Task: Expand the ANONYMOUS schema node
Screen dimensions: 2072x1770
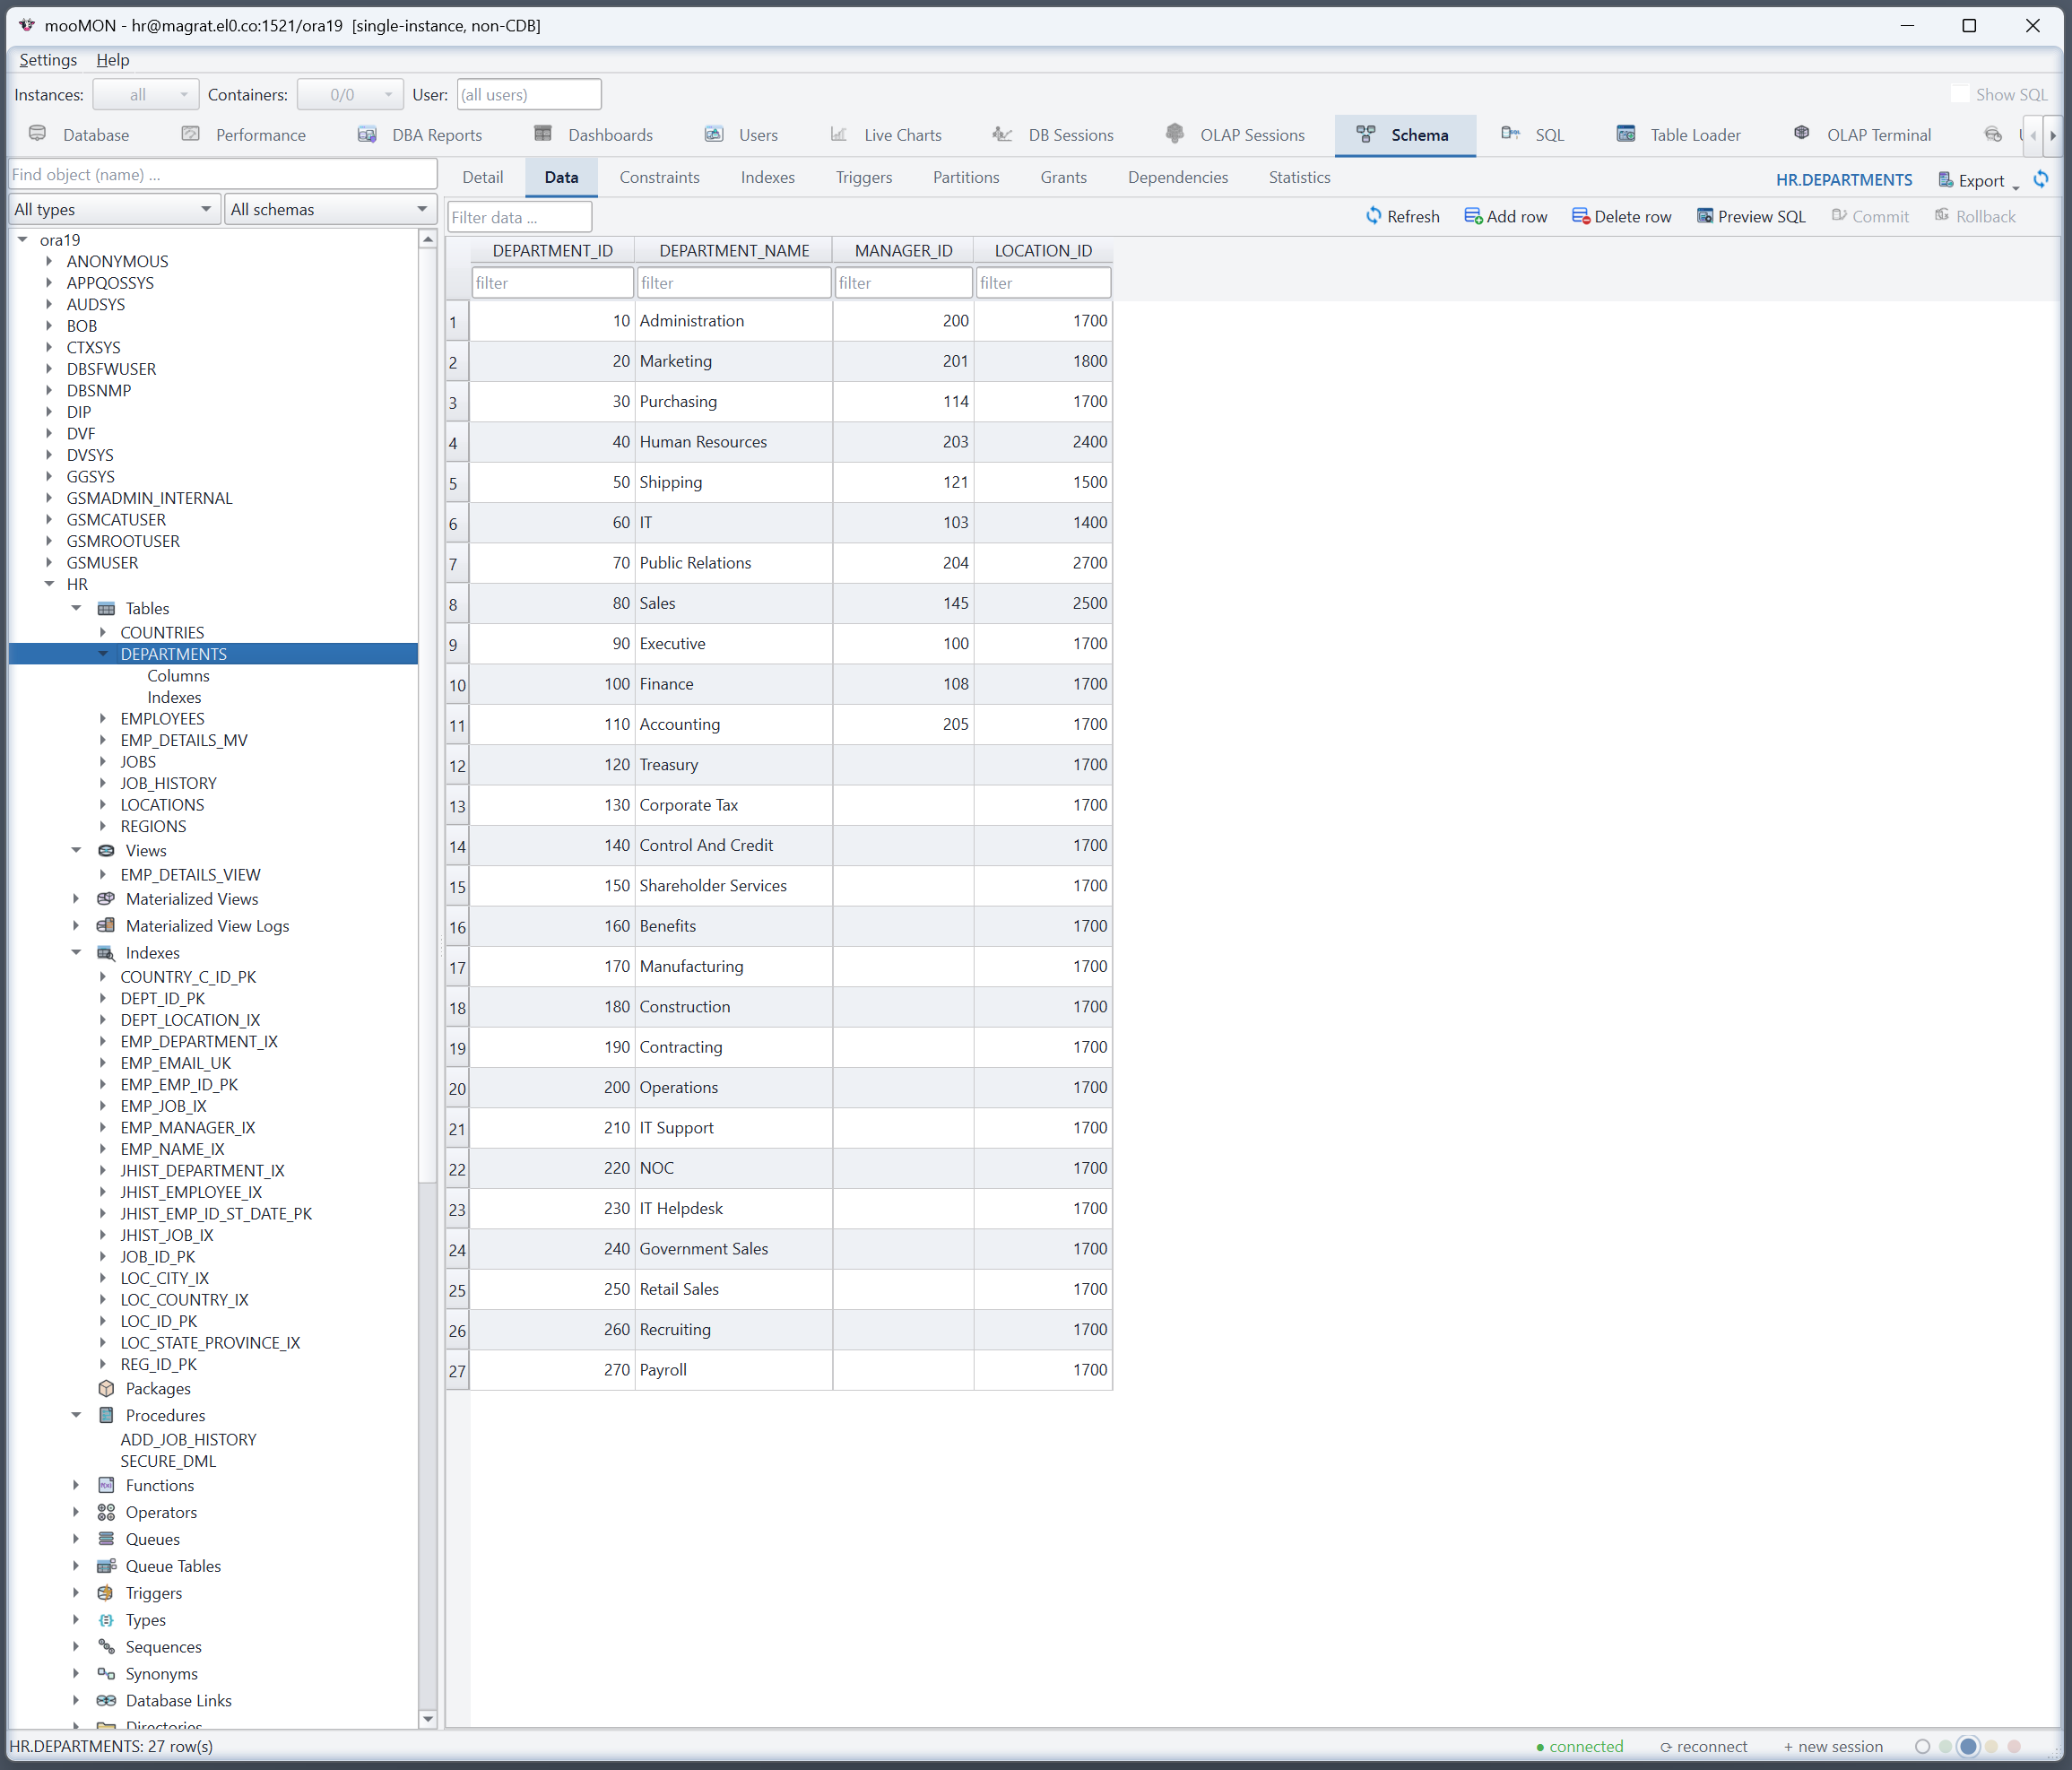Action: click(x=49, y=261)
